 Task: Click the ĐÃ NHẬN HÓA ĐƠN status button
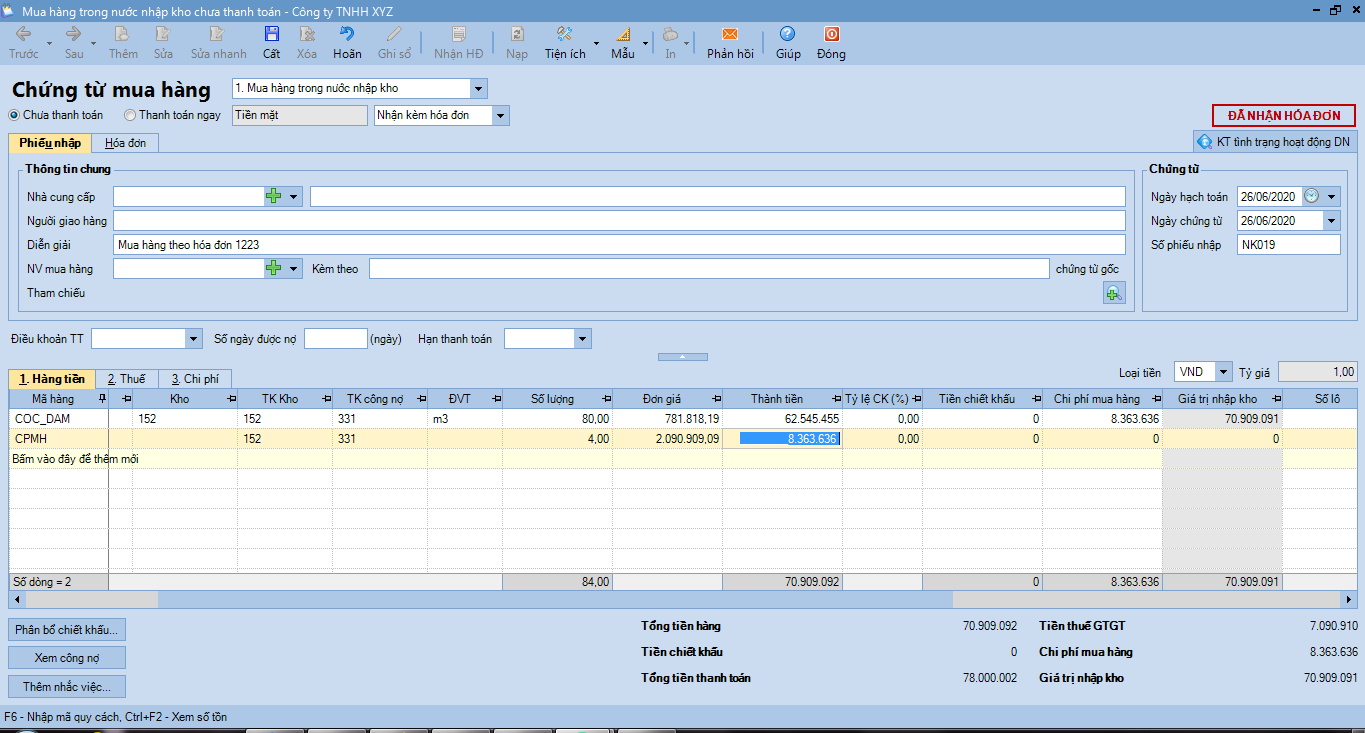click(1284, 116)
